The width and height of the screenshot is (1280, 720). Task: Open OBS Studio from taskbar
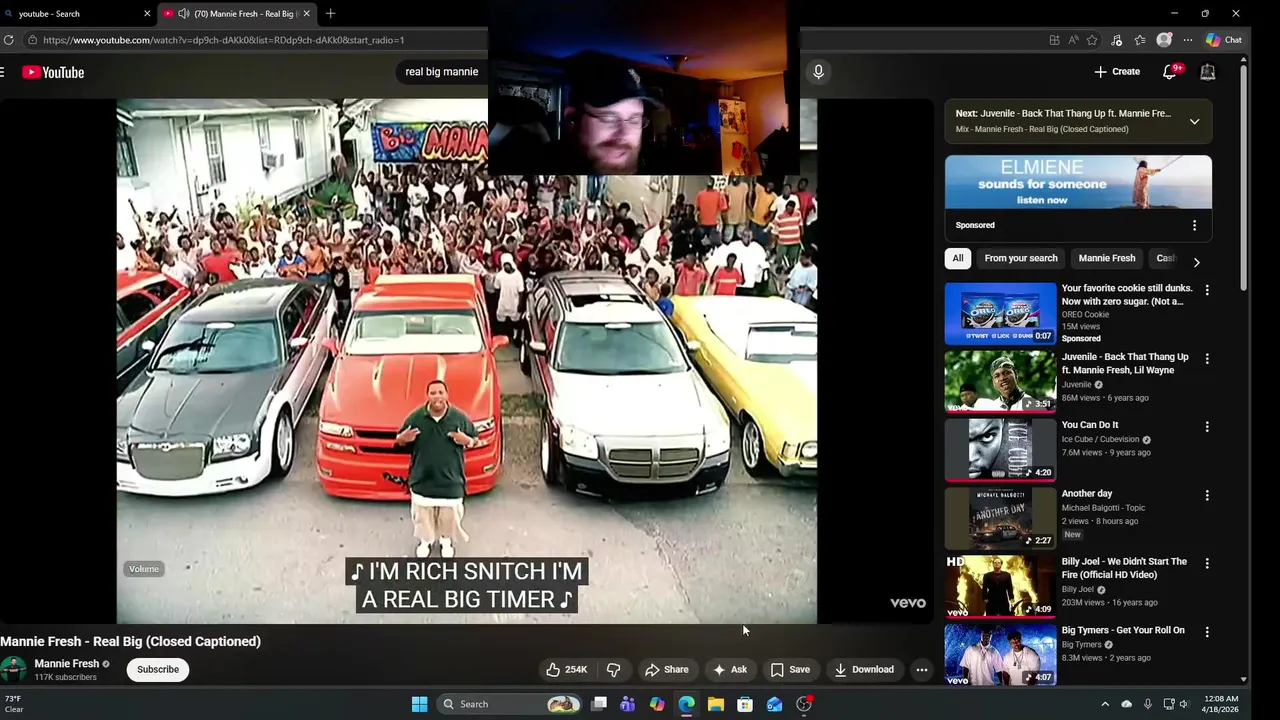click(804, 704)
